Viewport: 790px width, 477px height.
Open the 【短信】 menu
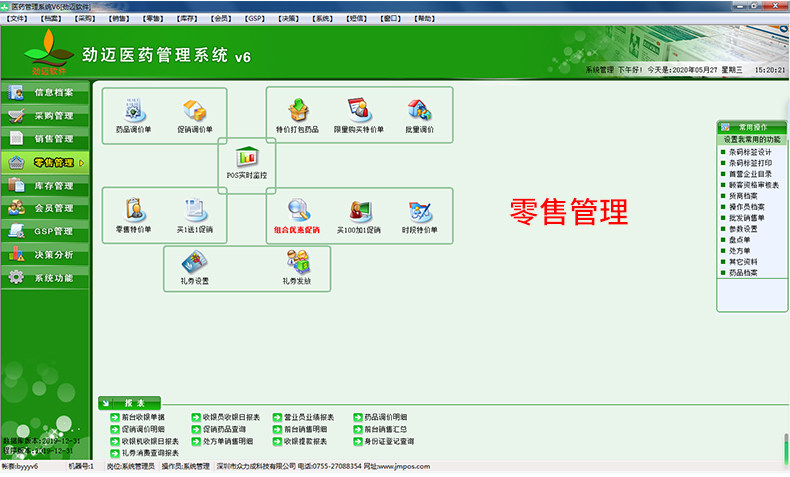coord(357,19)
